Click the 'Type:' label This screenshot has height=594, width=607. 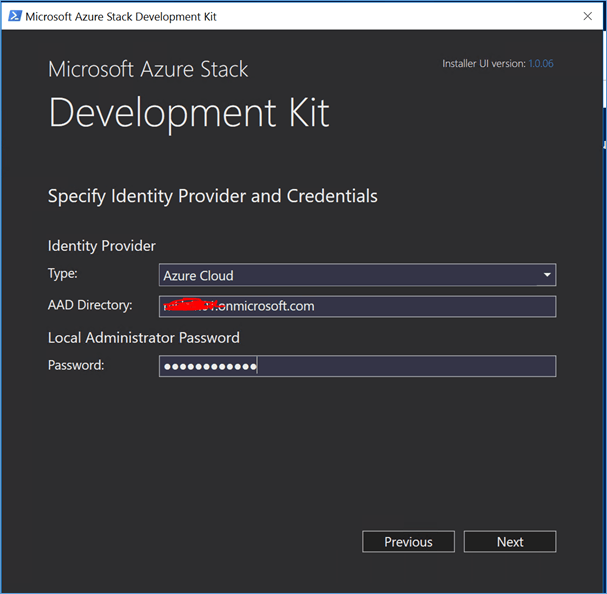point(62,273)
